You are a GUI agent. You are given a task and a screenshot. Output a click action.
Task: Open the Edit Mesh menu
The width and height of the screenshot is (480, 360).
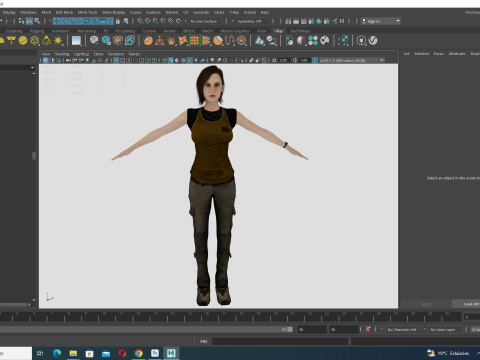(64, 12)
